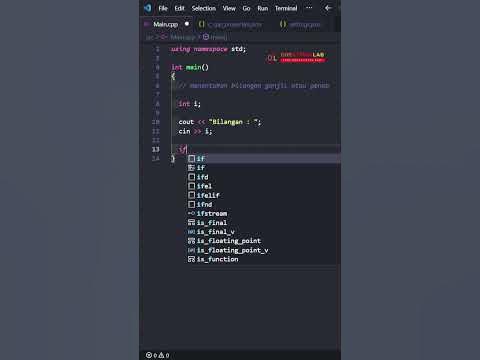
Task: Click the 'int main()' declaration
Action: (x=190, y=67)
